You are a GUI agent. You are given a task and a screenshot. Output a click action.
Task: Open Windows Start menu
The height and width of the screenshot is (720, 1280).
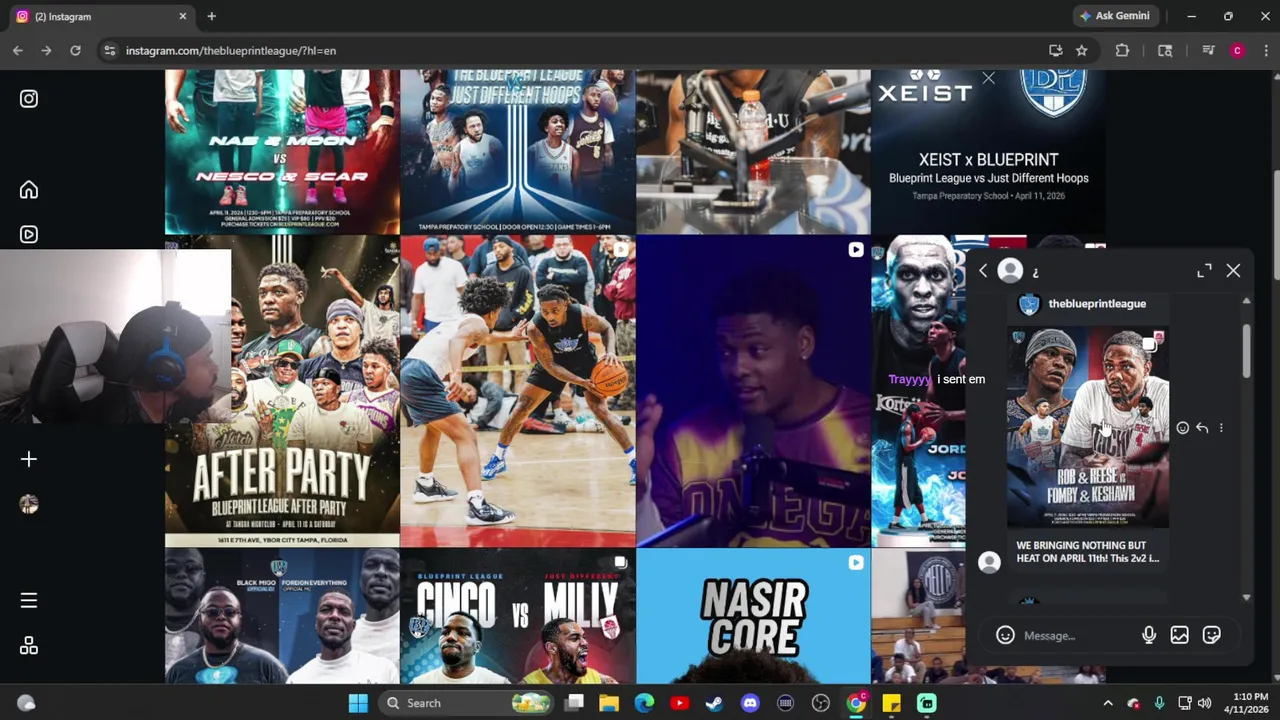tap(358, 703)
